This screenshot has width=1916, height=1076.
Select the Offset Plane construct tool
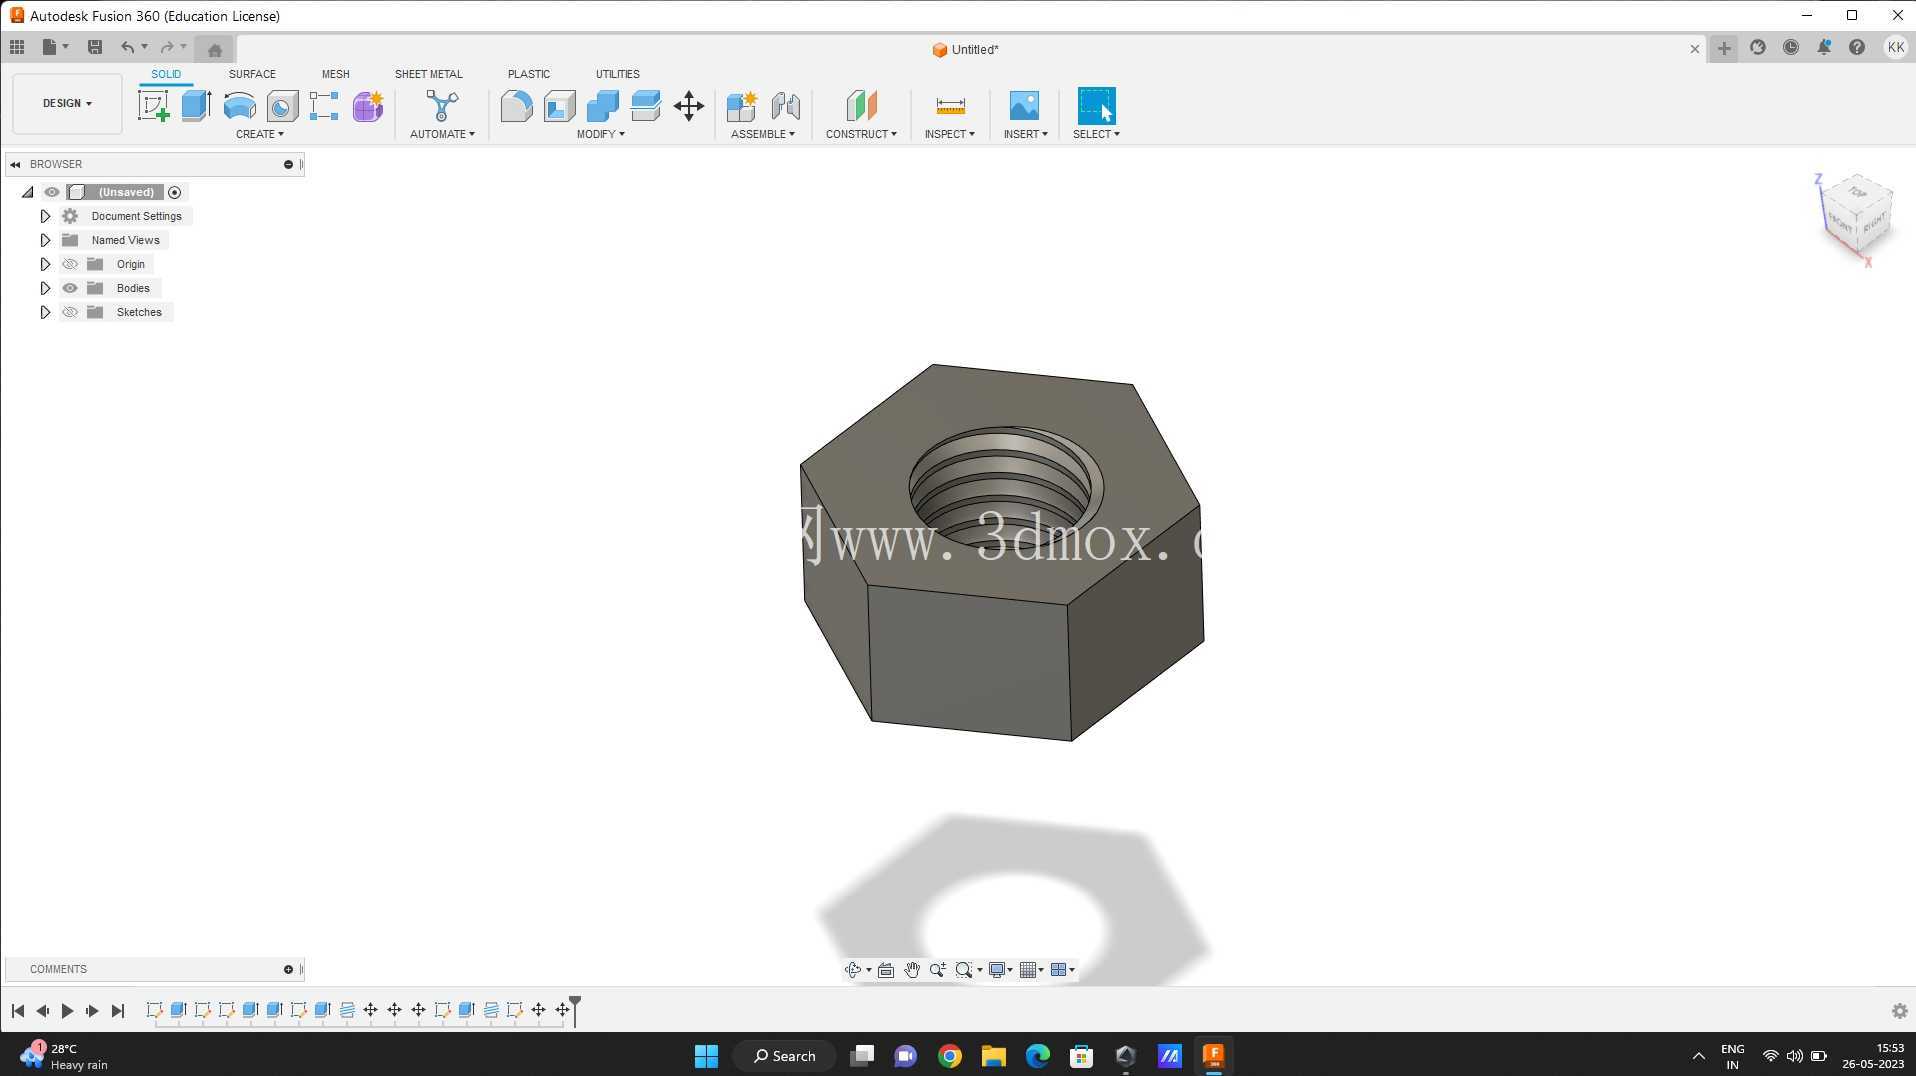click(861, 106)
